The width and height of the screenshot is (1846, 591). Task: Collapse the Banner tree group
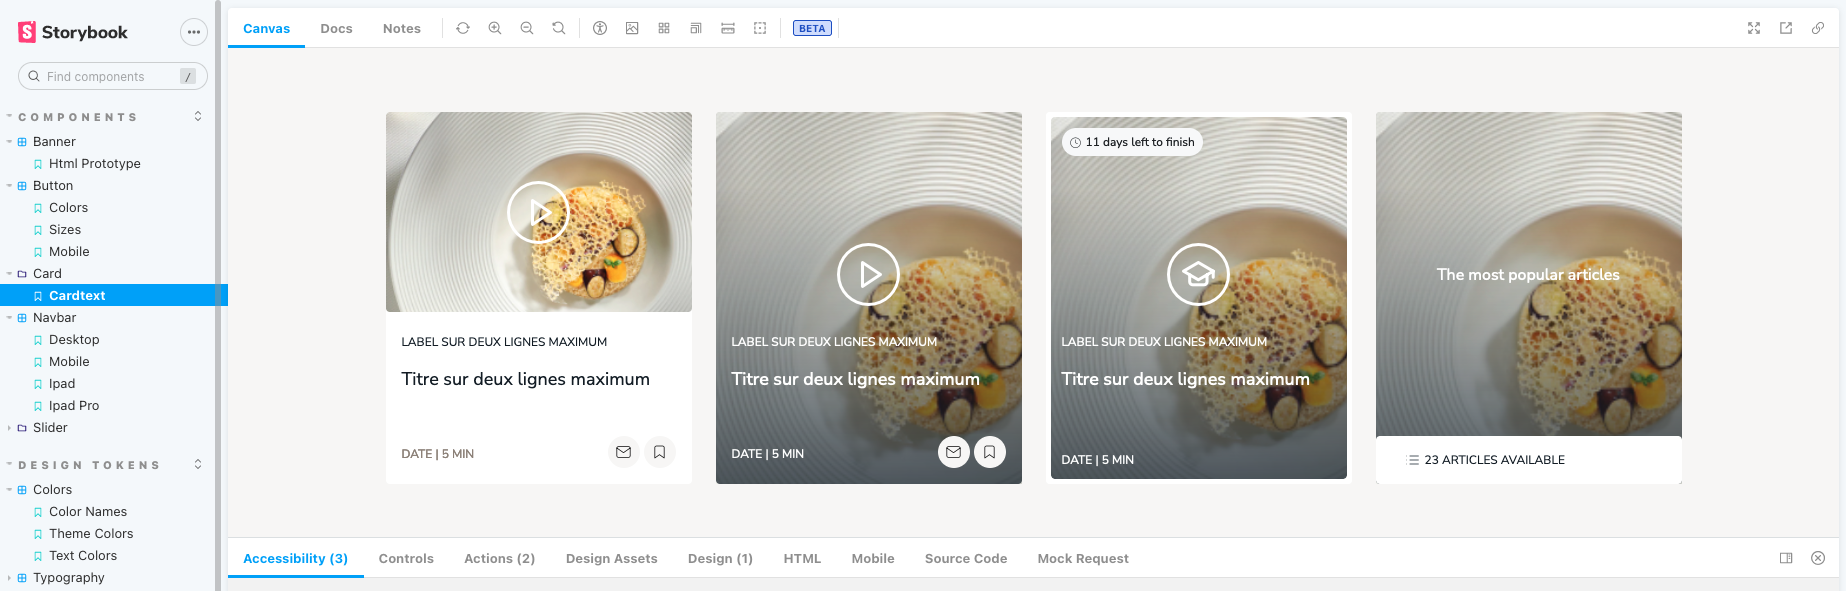point(10,142)
